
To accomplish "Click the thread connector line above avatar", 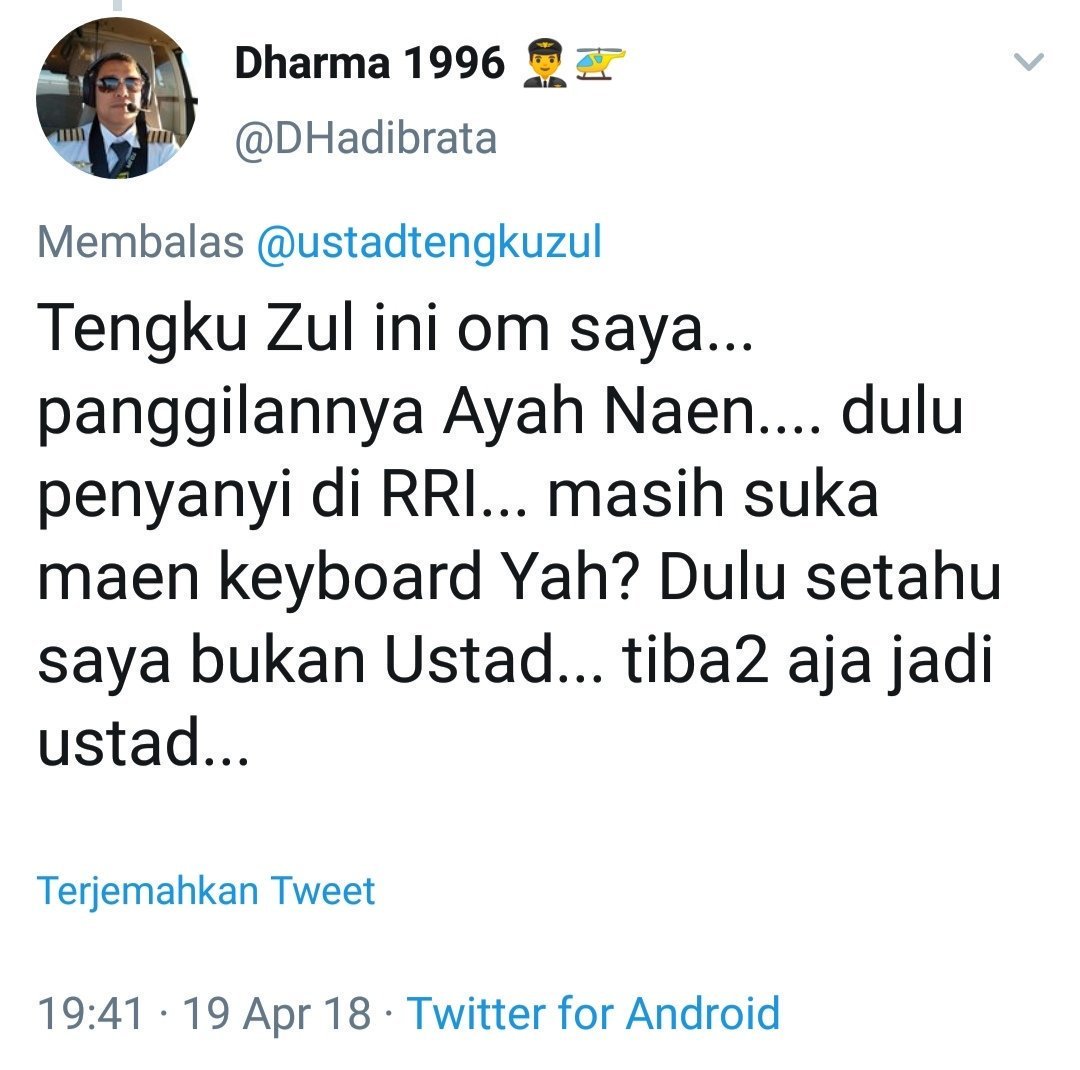I will coord(117,6).
